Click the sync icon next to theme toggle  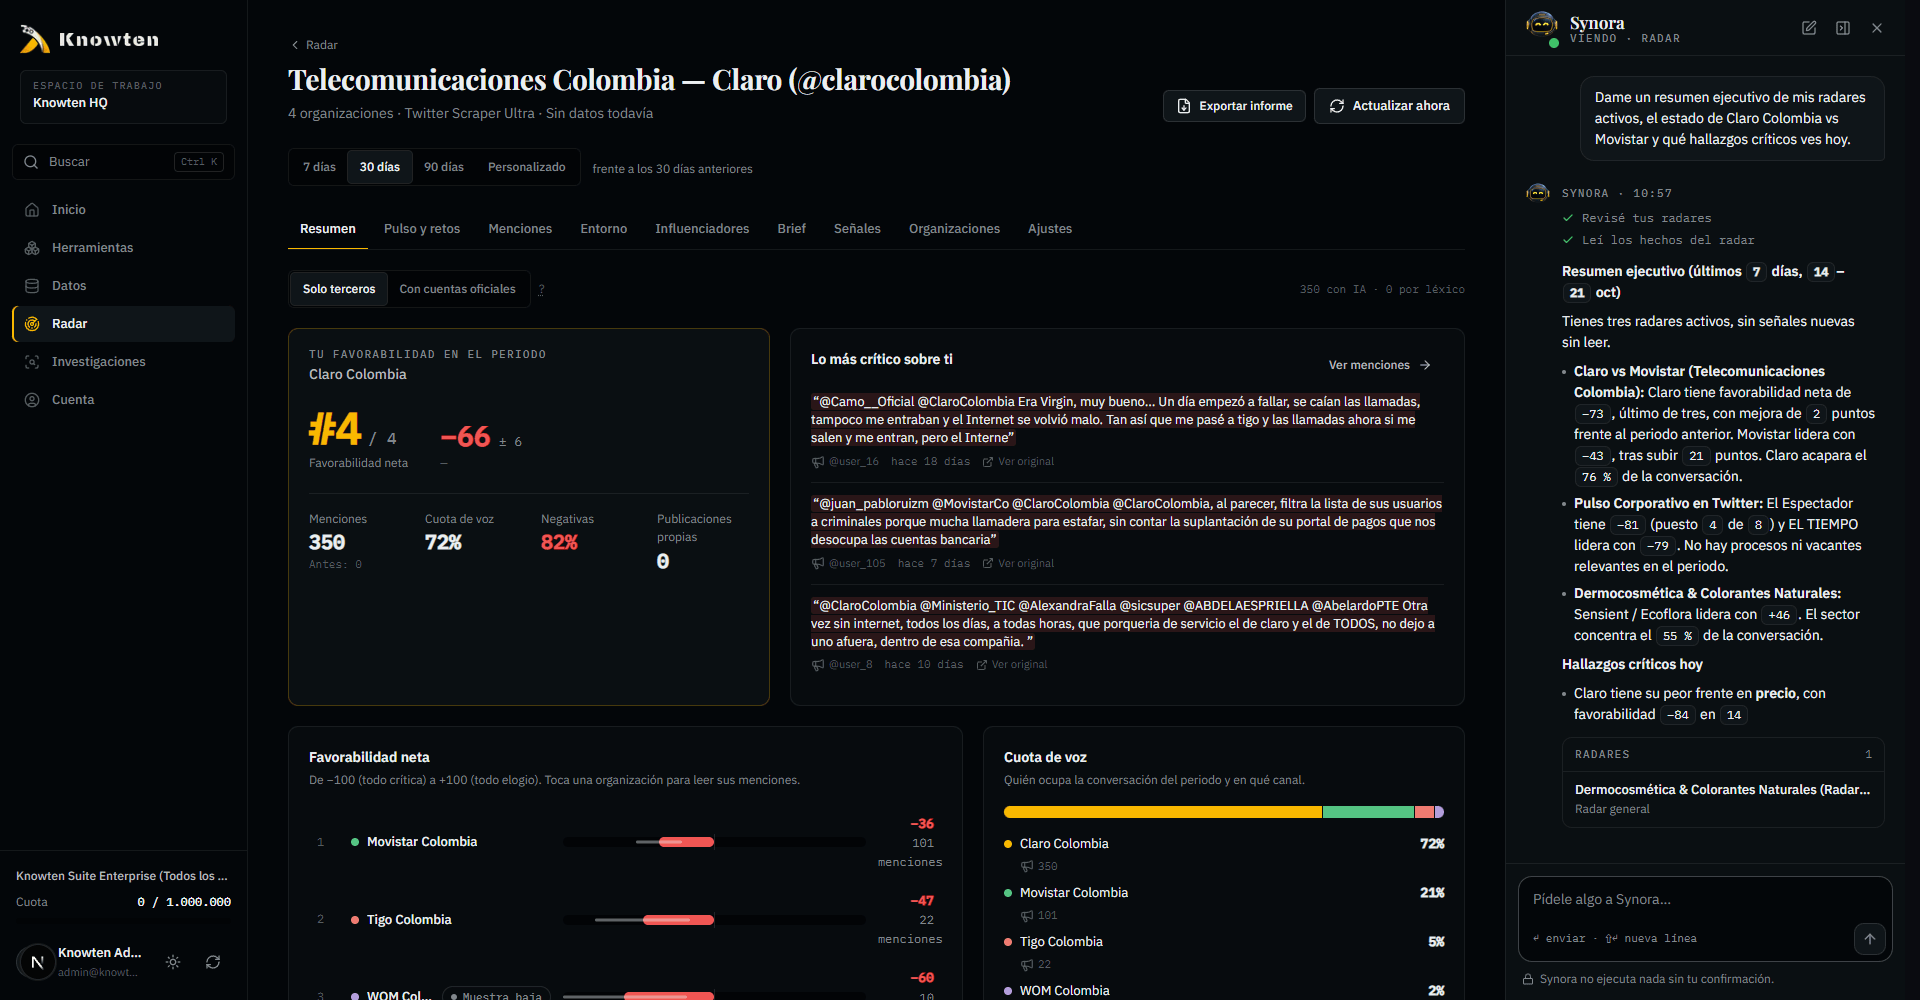pyautogui.click(x=213, y=962)
